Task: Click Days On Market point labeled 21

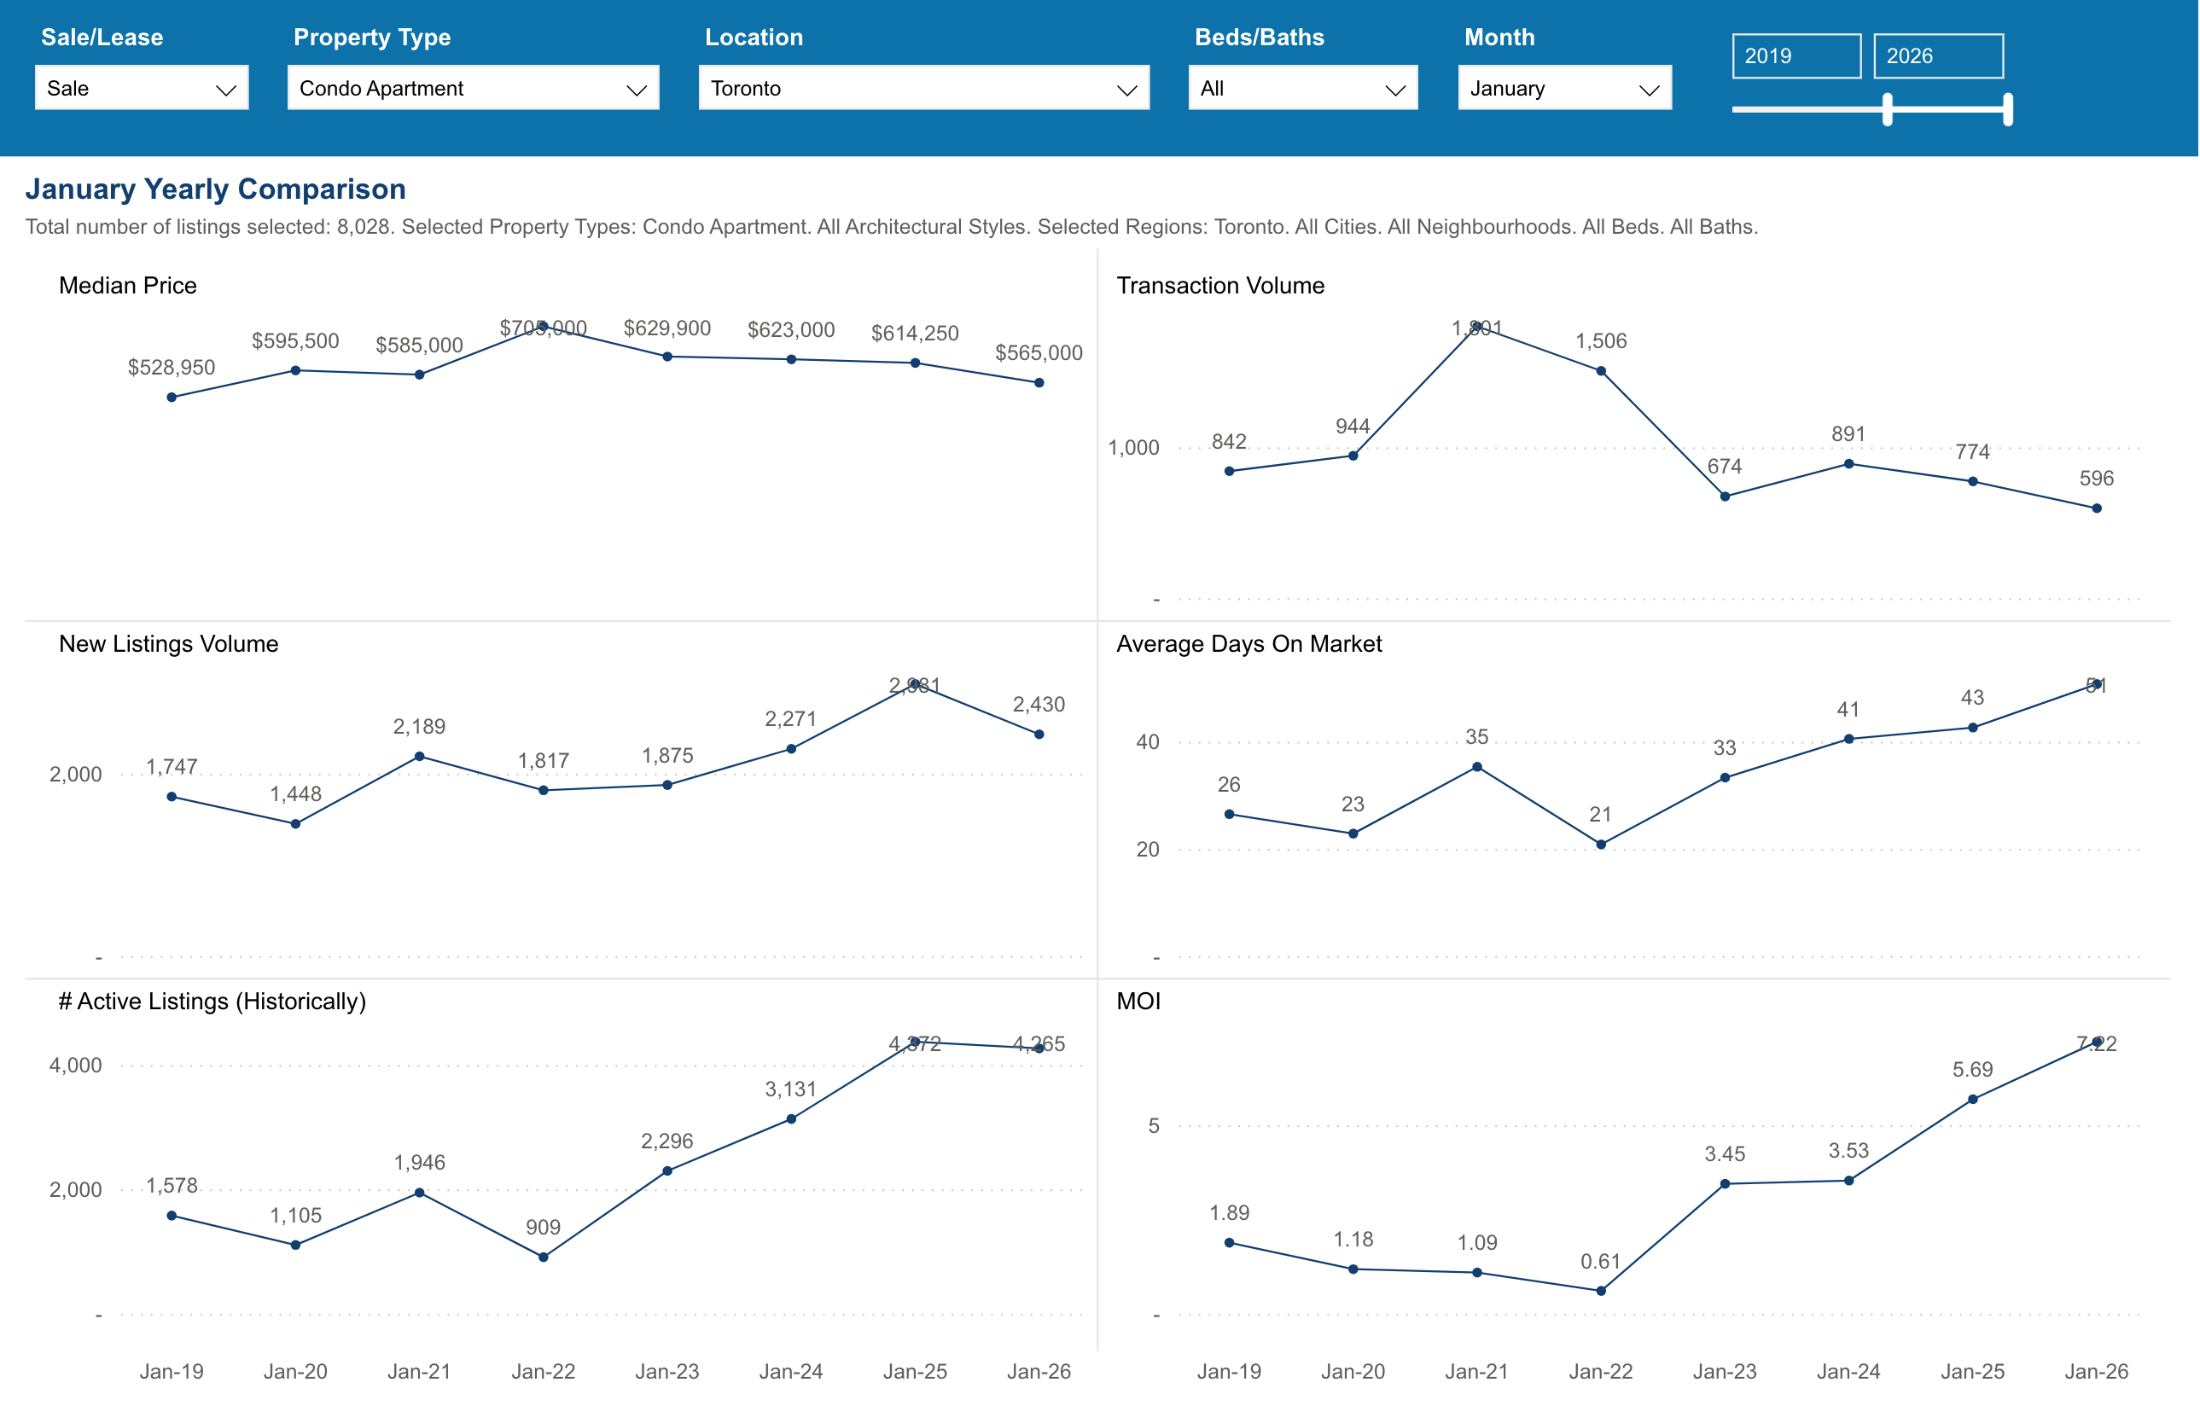Action: click(x=1601, y=845)
